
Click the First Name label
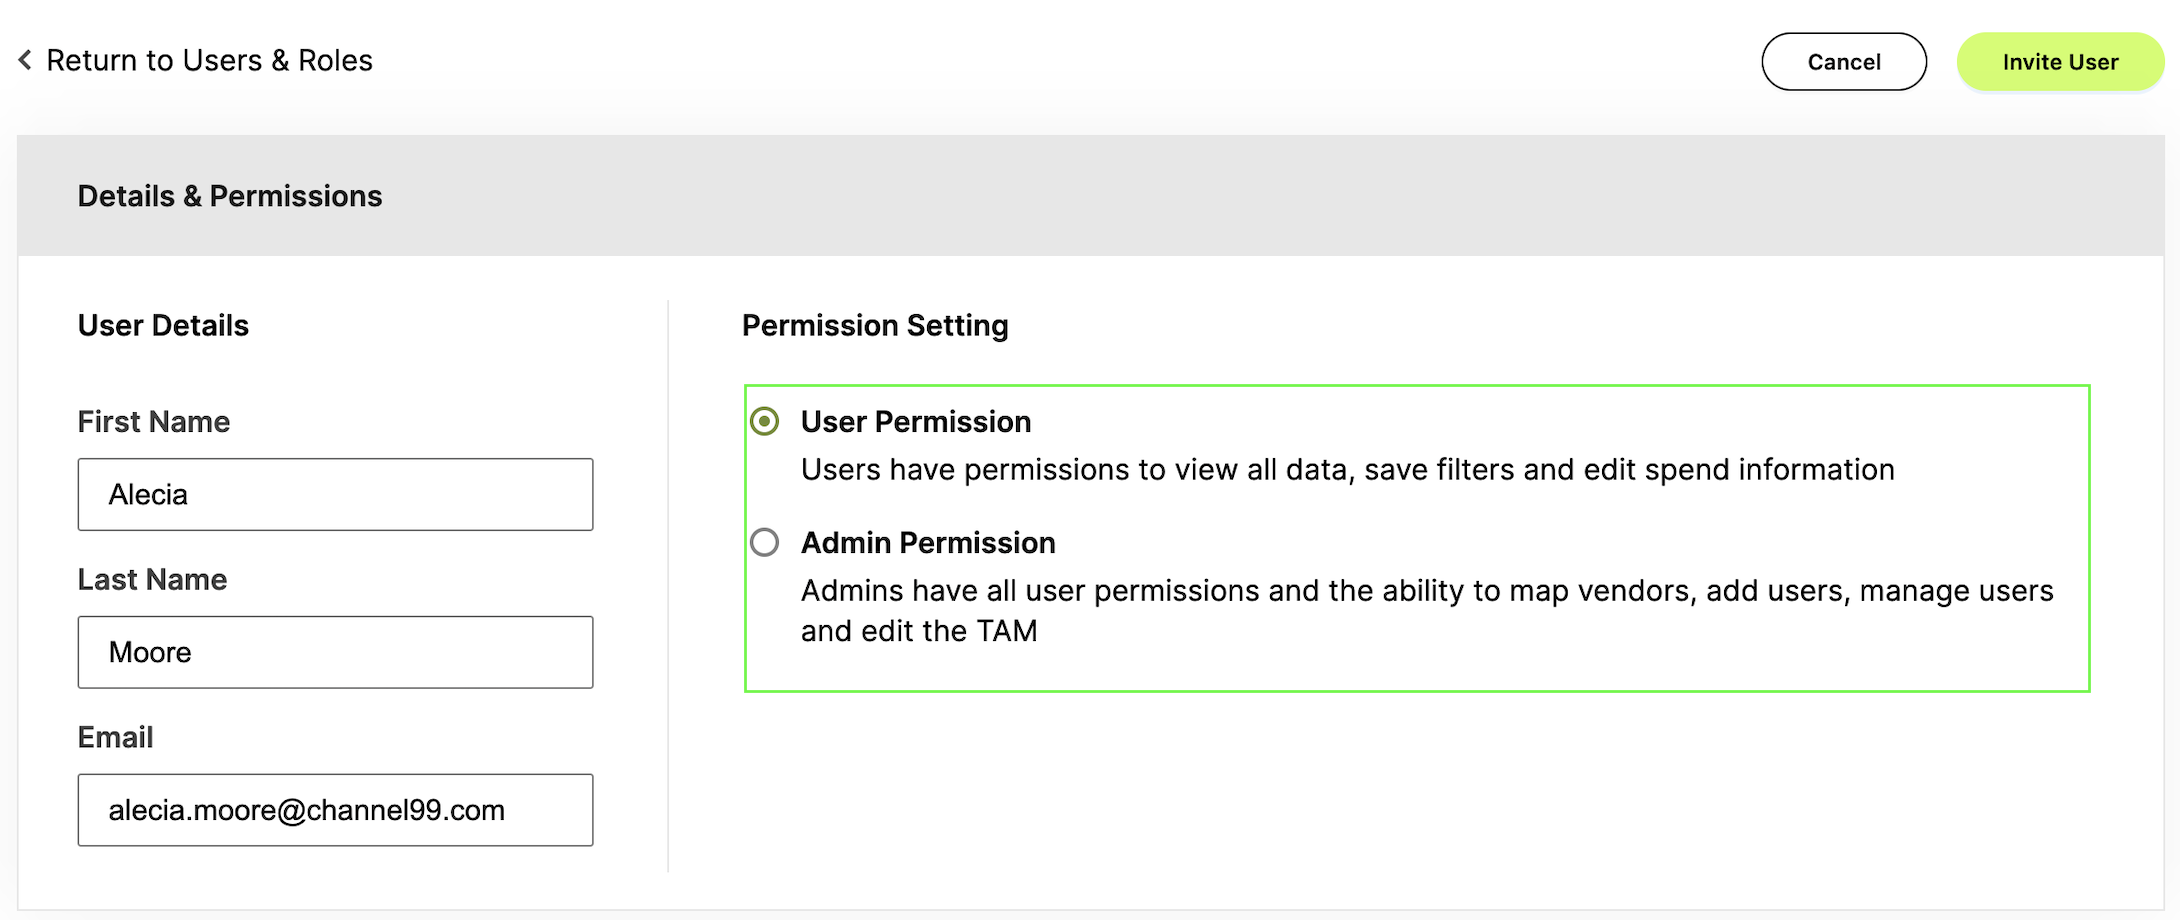(x=154, y=422)
